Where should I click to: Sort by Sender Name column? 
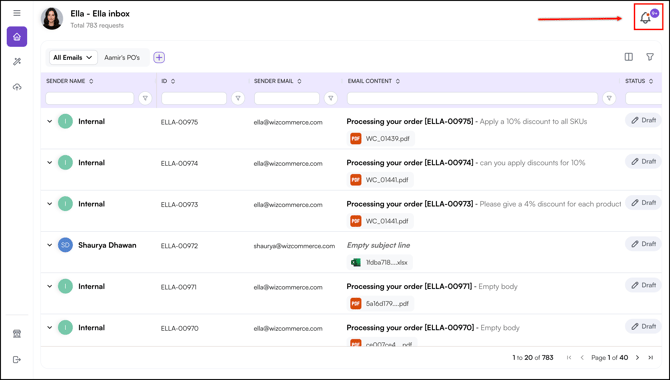(x=91, y=81)
